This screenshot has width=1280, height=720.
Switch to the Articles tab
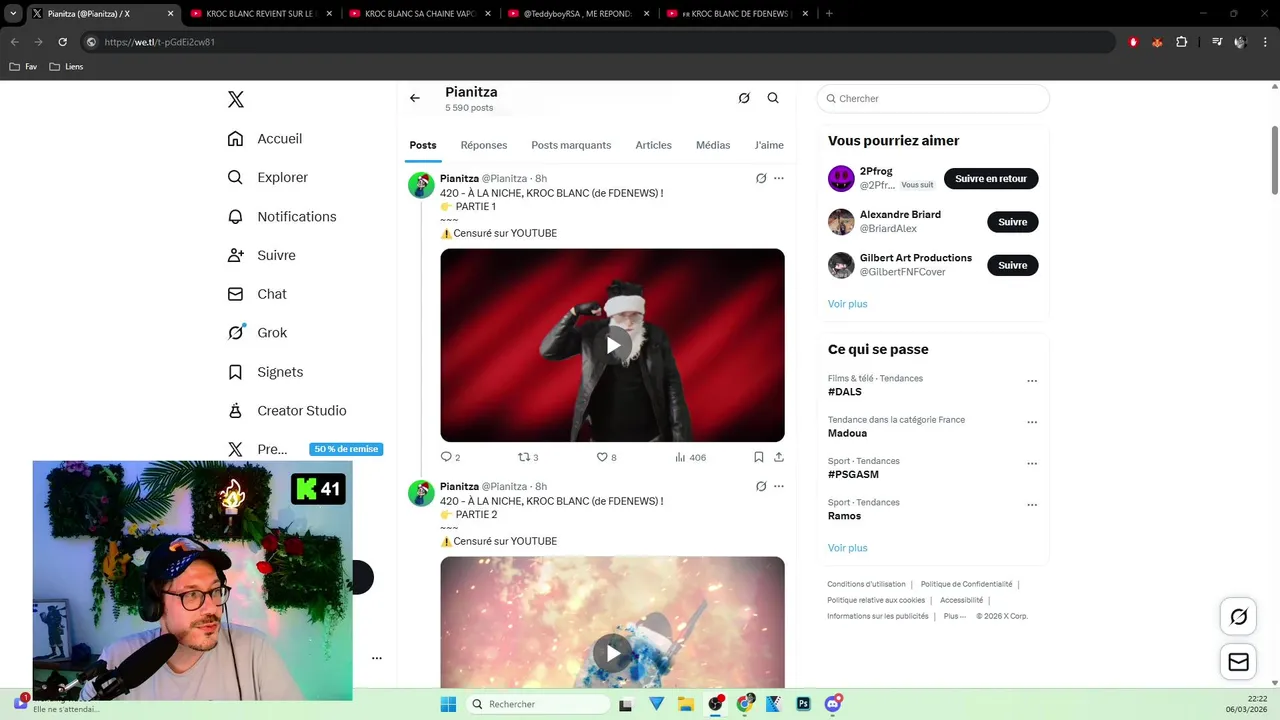click(654, 145)
